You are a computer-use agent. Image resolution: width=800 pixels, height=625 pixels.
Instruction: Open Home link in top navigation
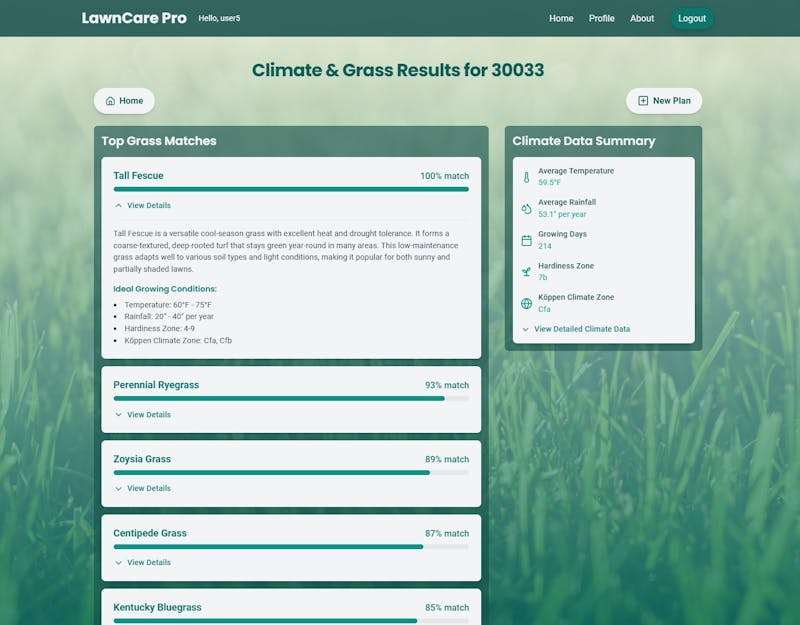(561, 18)
